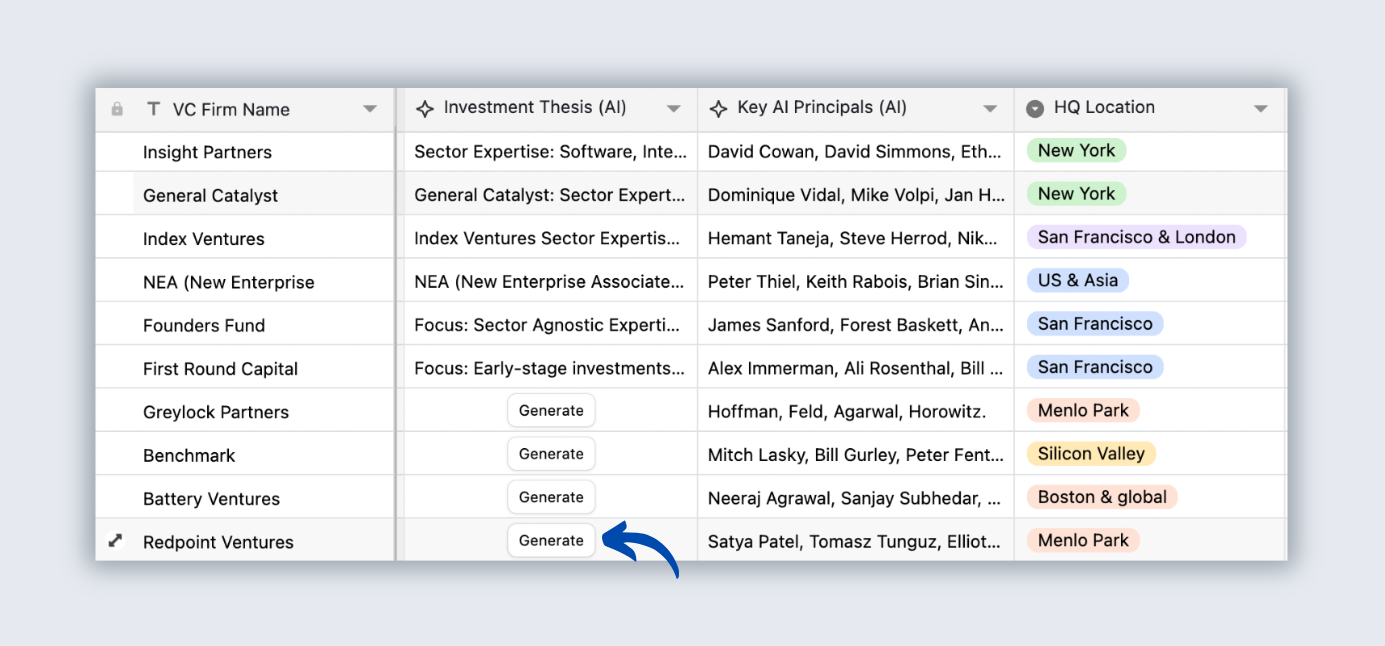Click the San Francisco tag for Founders Fund
This screenshot has height=646, width=1385.
tap(1095, 324)
